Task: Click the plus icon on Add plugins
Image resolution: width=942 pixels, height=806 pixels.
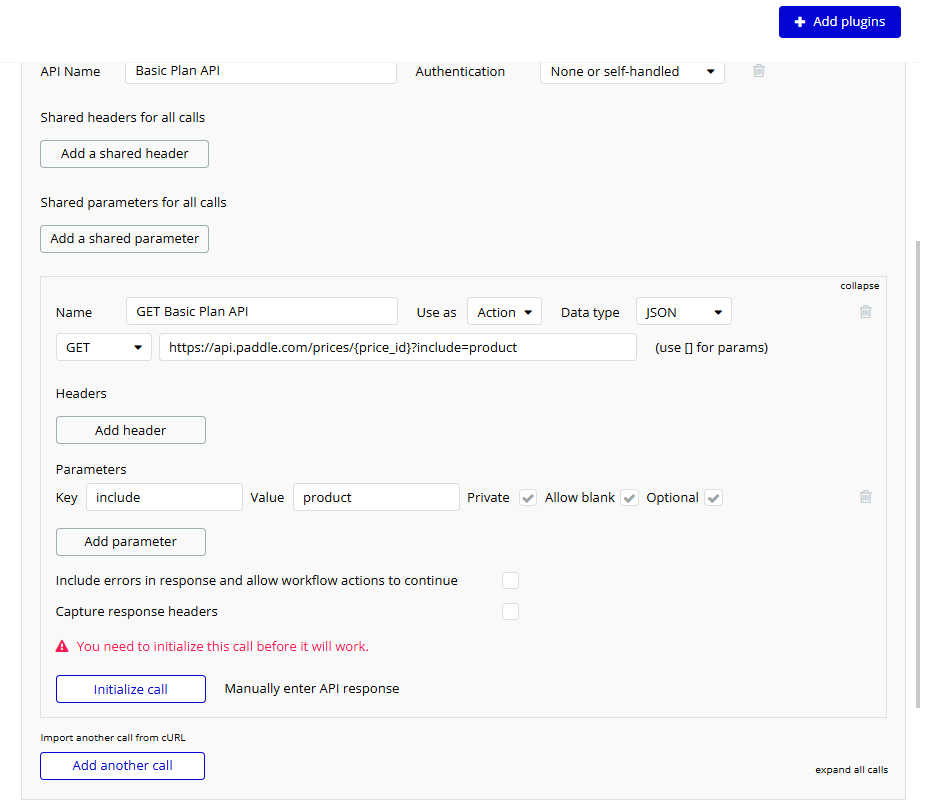Action: (x=800, y=21)
